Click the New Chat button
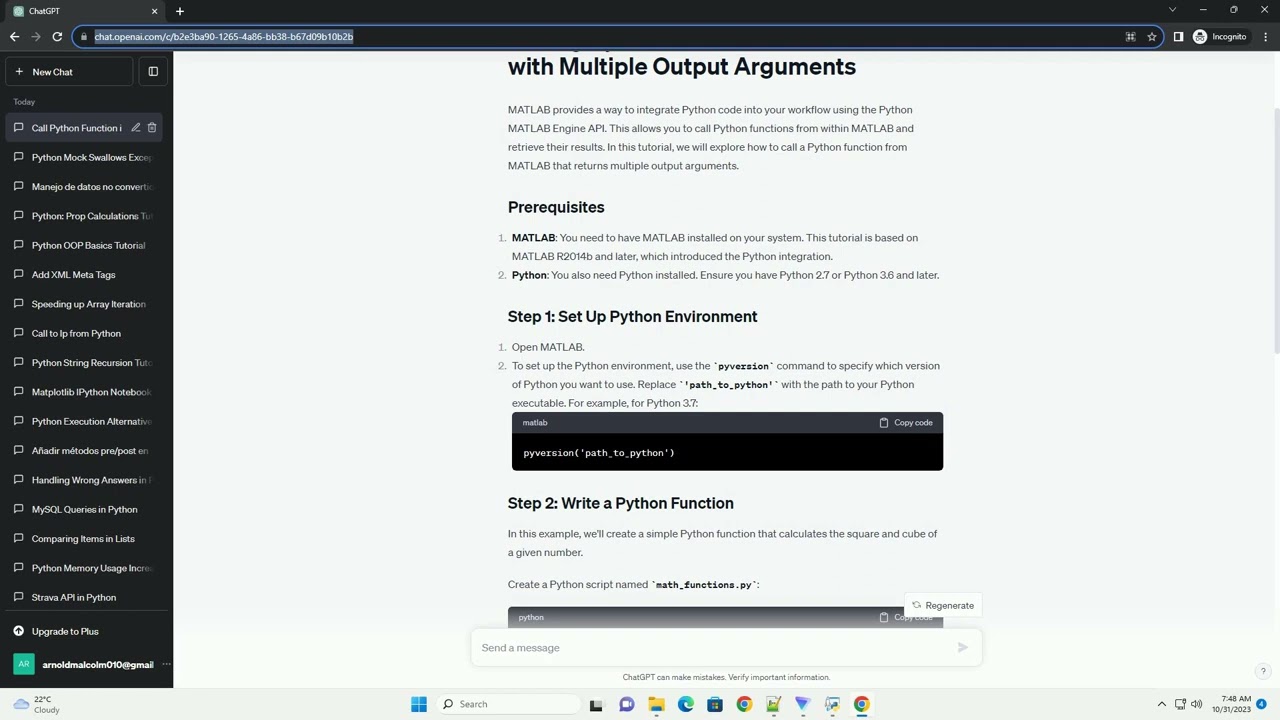Screen dimensions: 1280x720 (x=69, y=72)
